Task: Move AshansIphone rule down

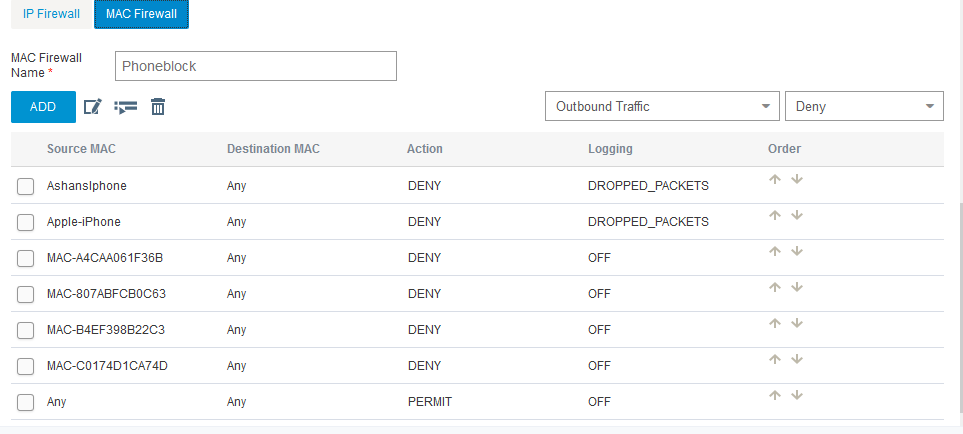Action: (797, 180)
